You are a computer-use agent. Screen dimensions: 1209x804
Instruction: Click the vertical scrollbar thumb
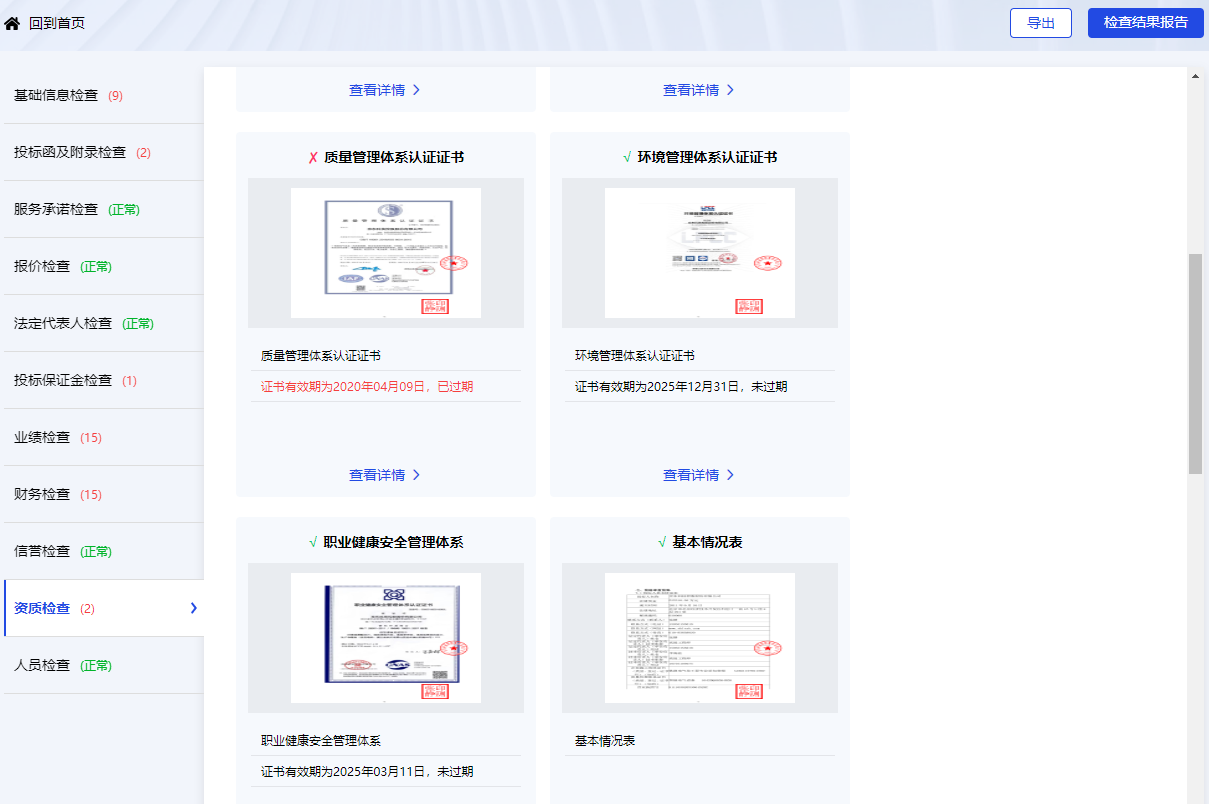point(1195,364)
